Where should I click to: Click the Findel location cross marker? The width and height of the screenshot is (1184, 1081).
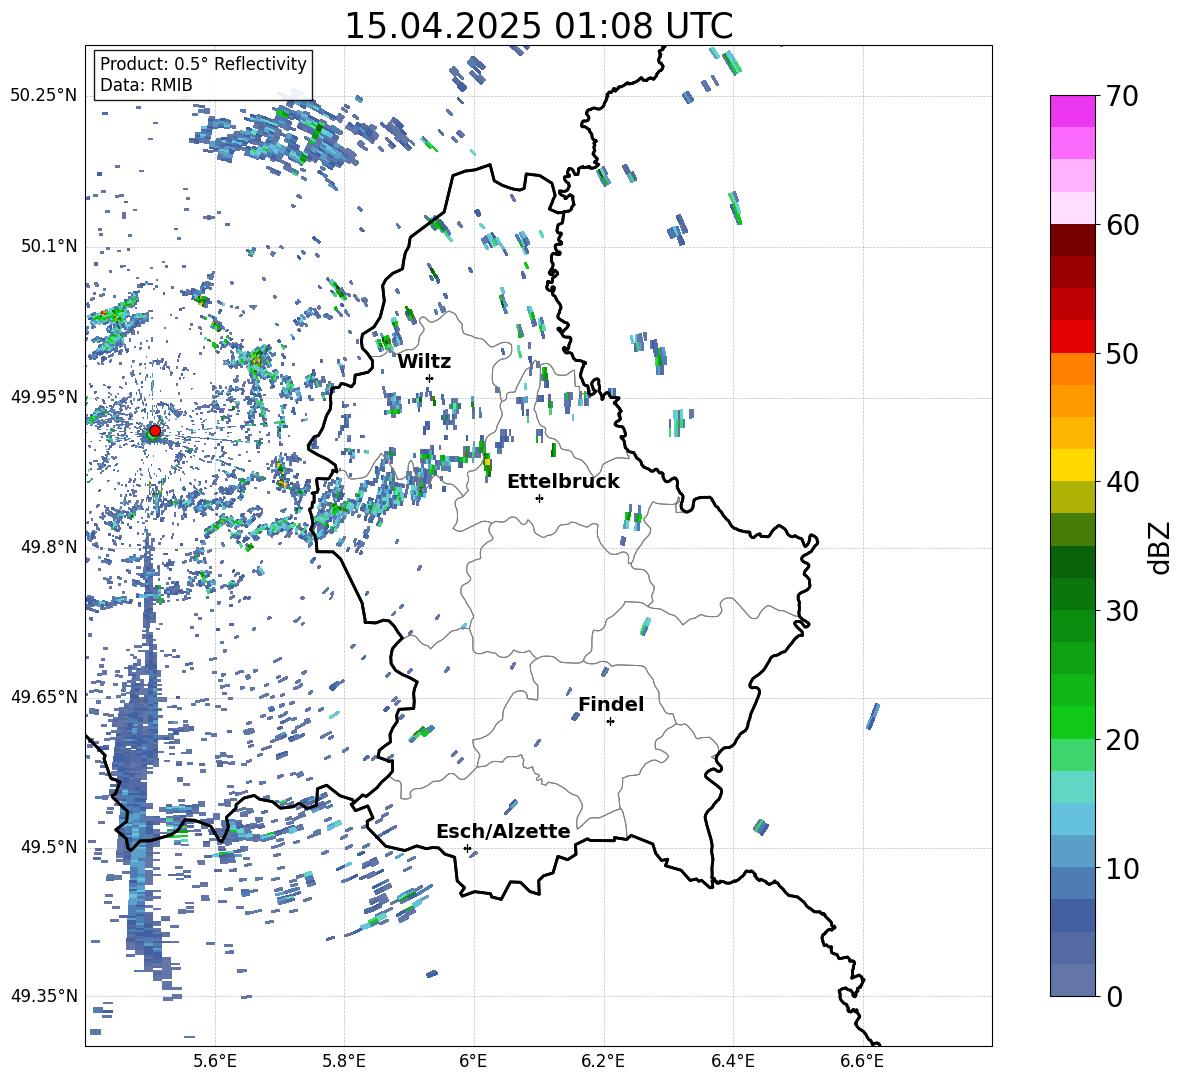click(610, 722)
